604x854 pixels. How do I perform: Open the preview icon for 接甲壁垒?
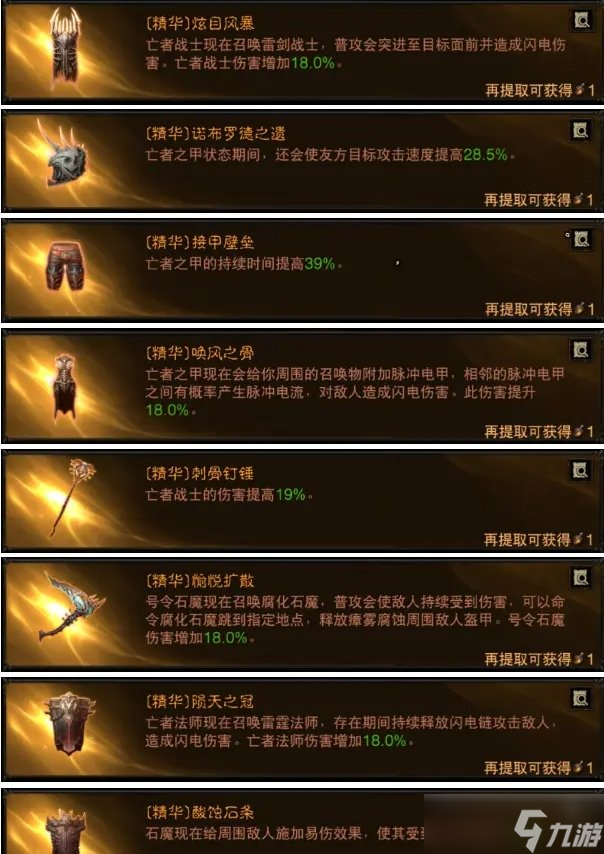pyautogui.click(x=581, y=240)
